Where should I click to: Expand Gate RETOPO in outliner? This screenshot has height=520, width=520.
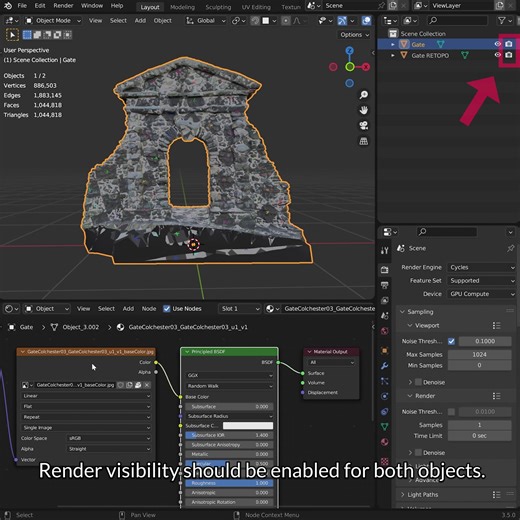(x=393, y=55)
